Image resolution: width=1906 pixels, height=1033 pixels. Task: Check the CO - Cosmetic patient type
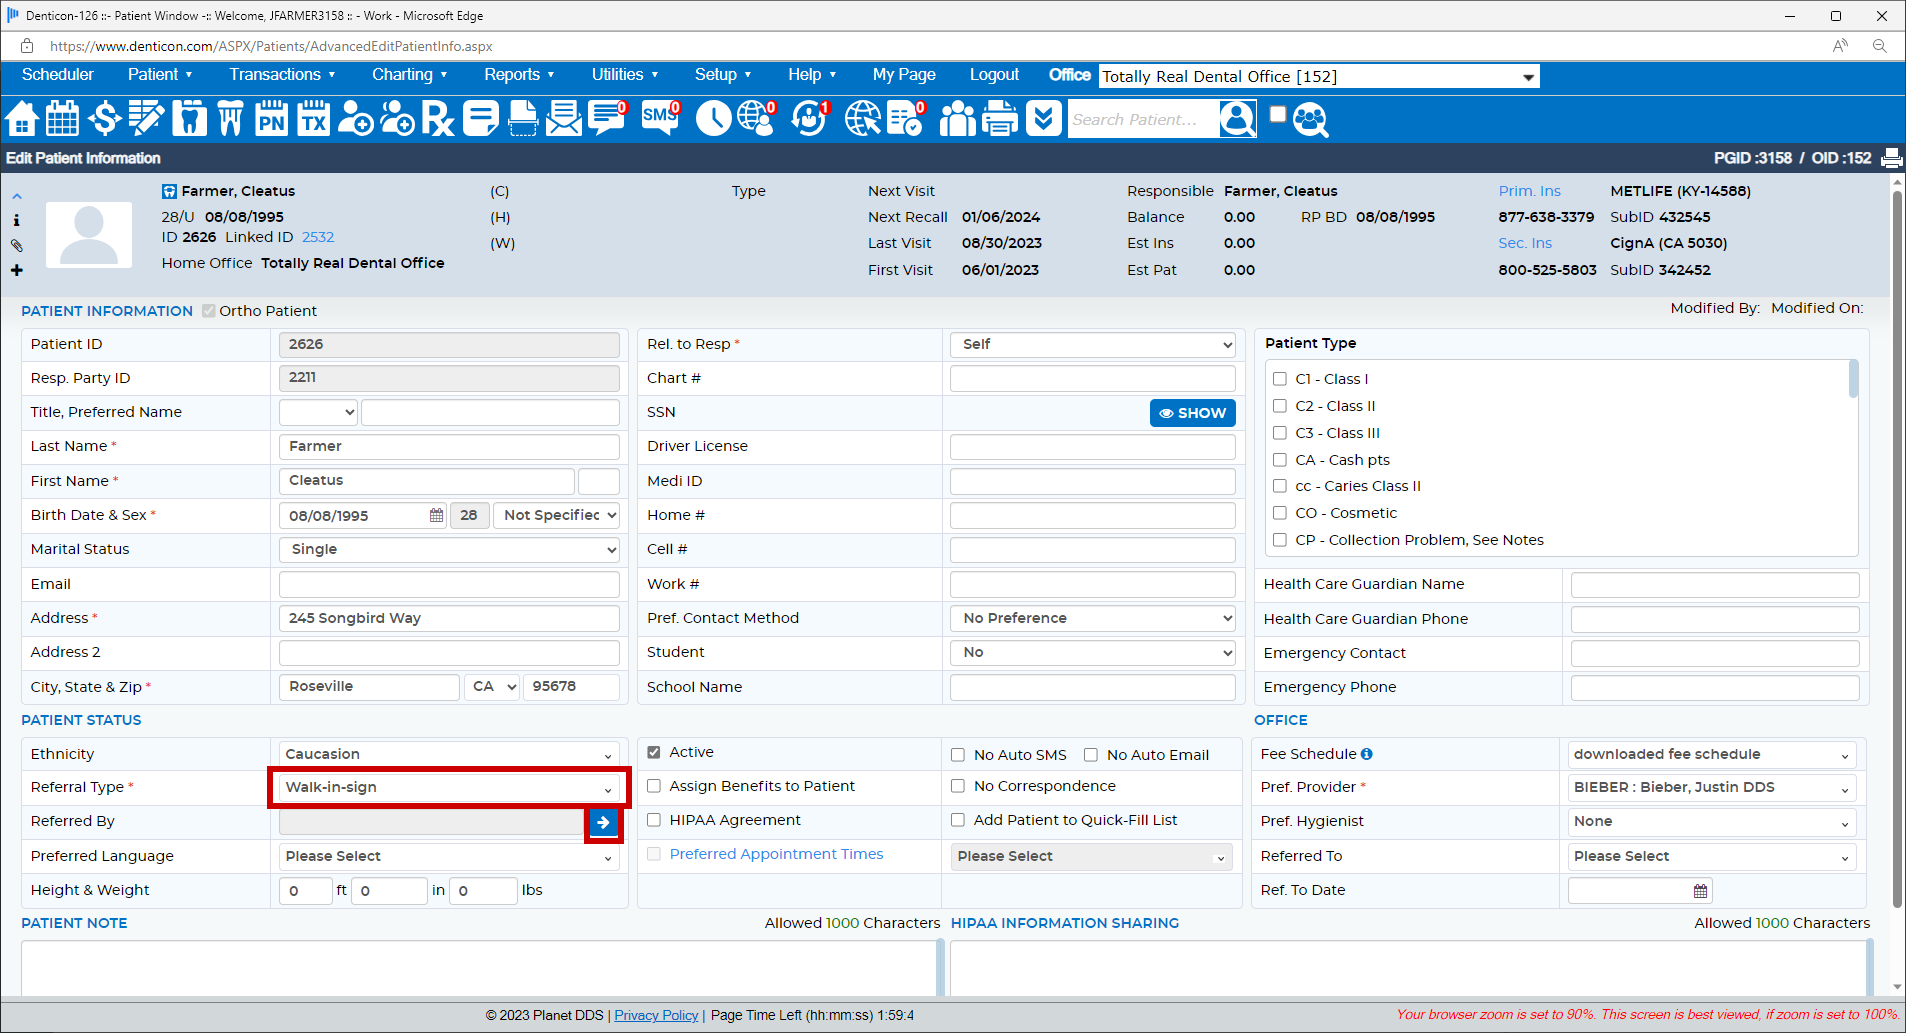[1279, 513]
